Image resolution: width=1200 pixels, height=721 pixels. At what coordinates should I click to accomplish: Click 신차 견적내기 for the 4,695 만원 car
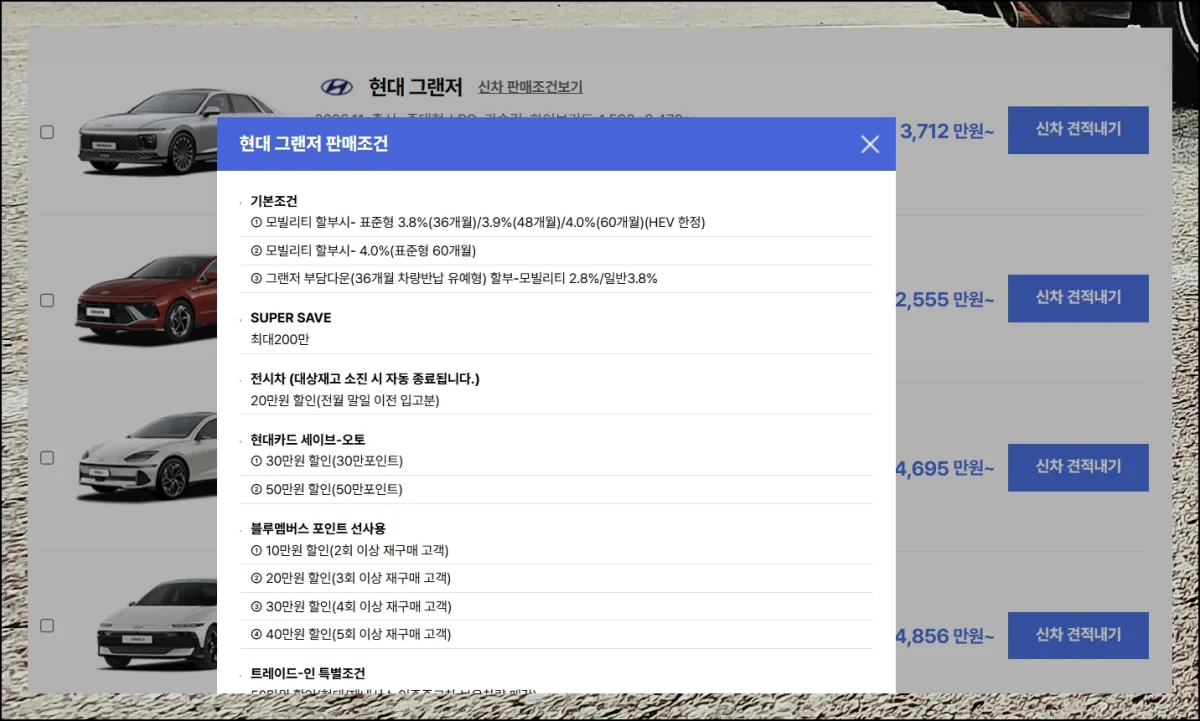pos(1078,467)
